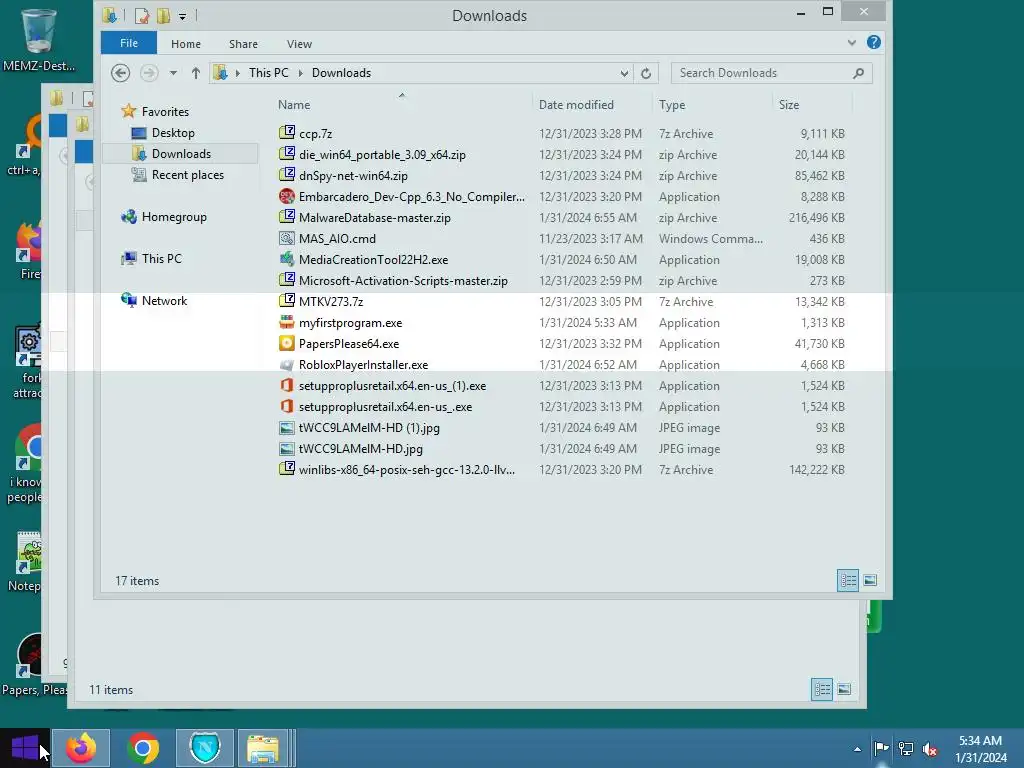1024x768 pixels.
Task: Open the shield app on the taskbar
Action: 205,748
